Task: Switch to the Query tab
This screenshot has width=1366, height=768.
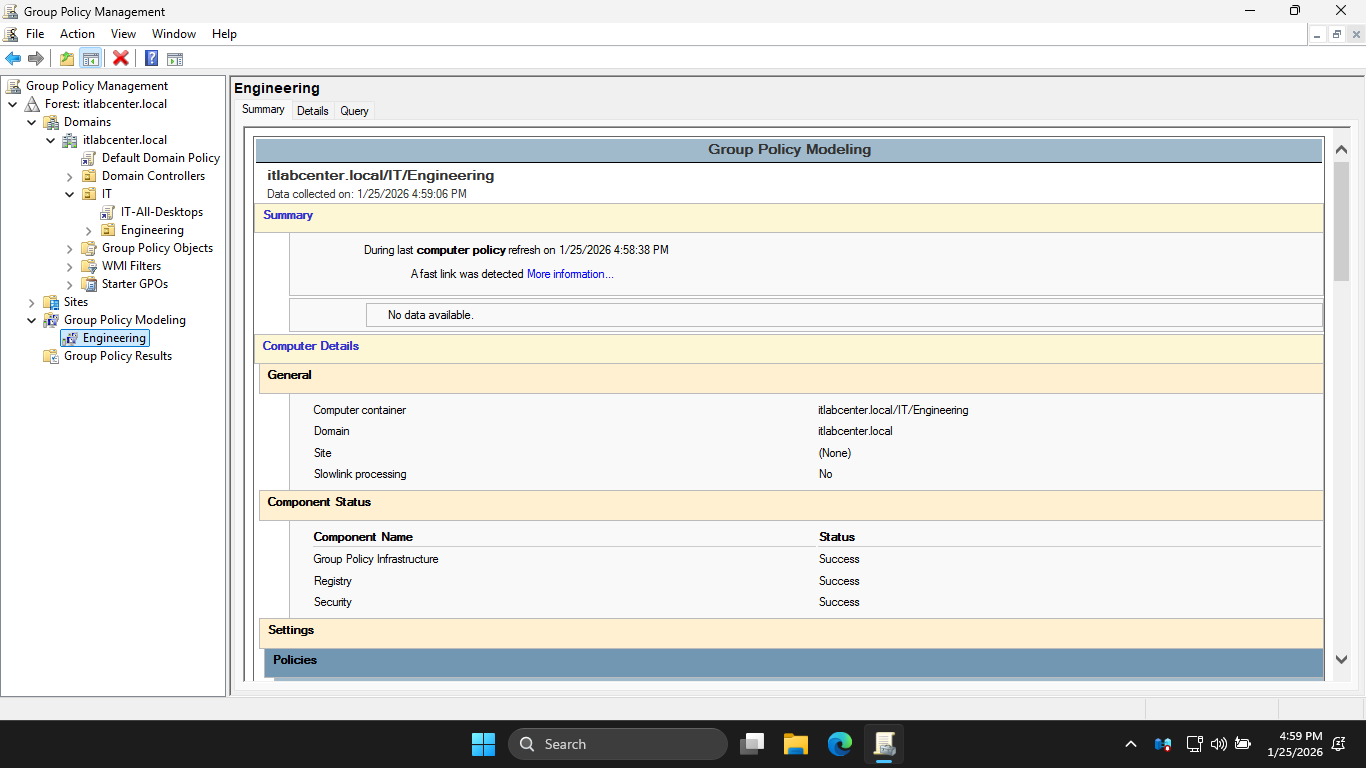Action: pos(354,111)
